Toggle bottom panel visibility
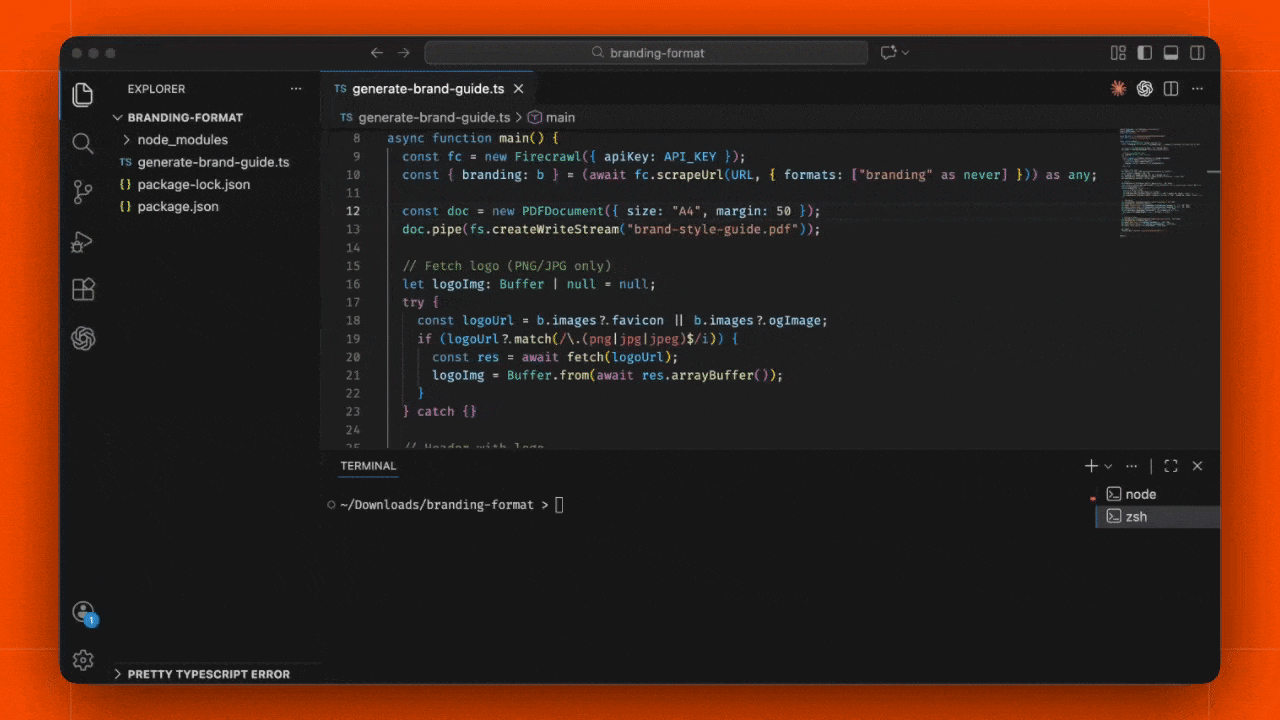 tap(1171, 53)
